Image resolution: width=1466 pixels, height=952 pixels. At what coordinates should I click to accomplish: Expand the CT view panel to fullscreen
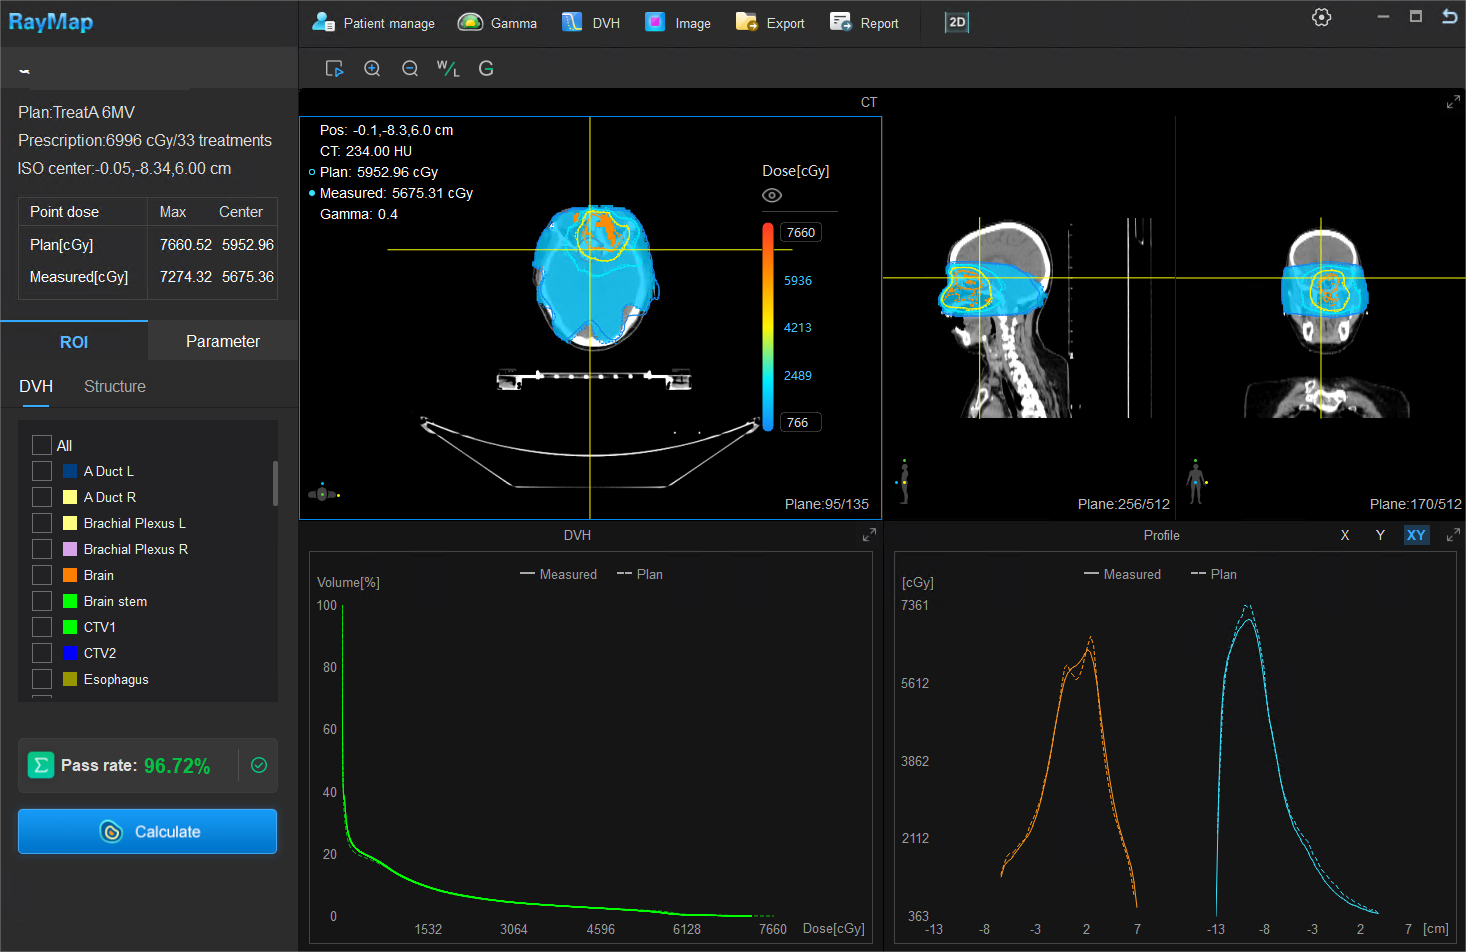[x=1452, y=102]
